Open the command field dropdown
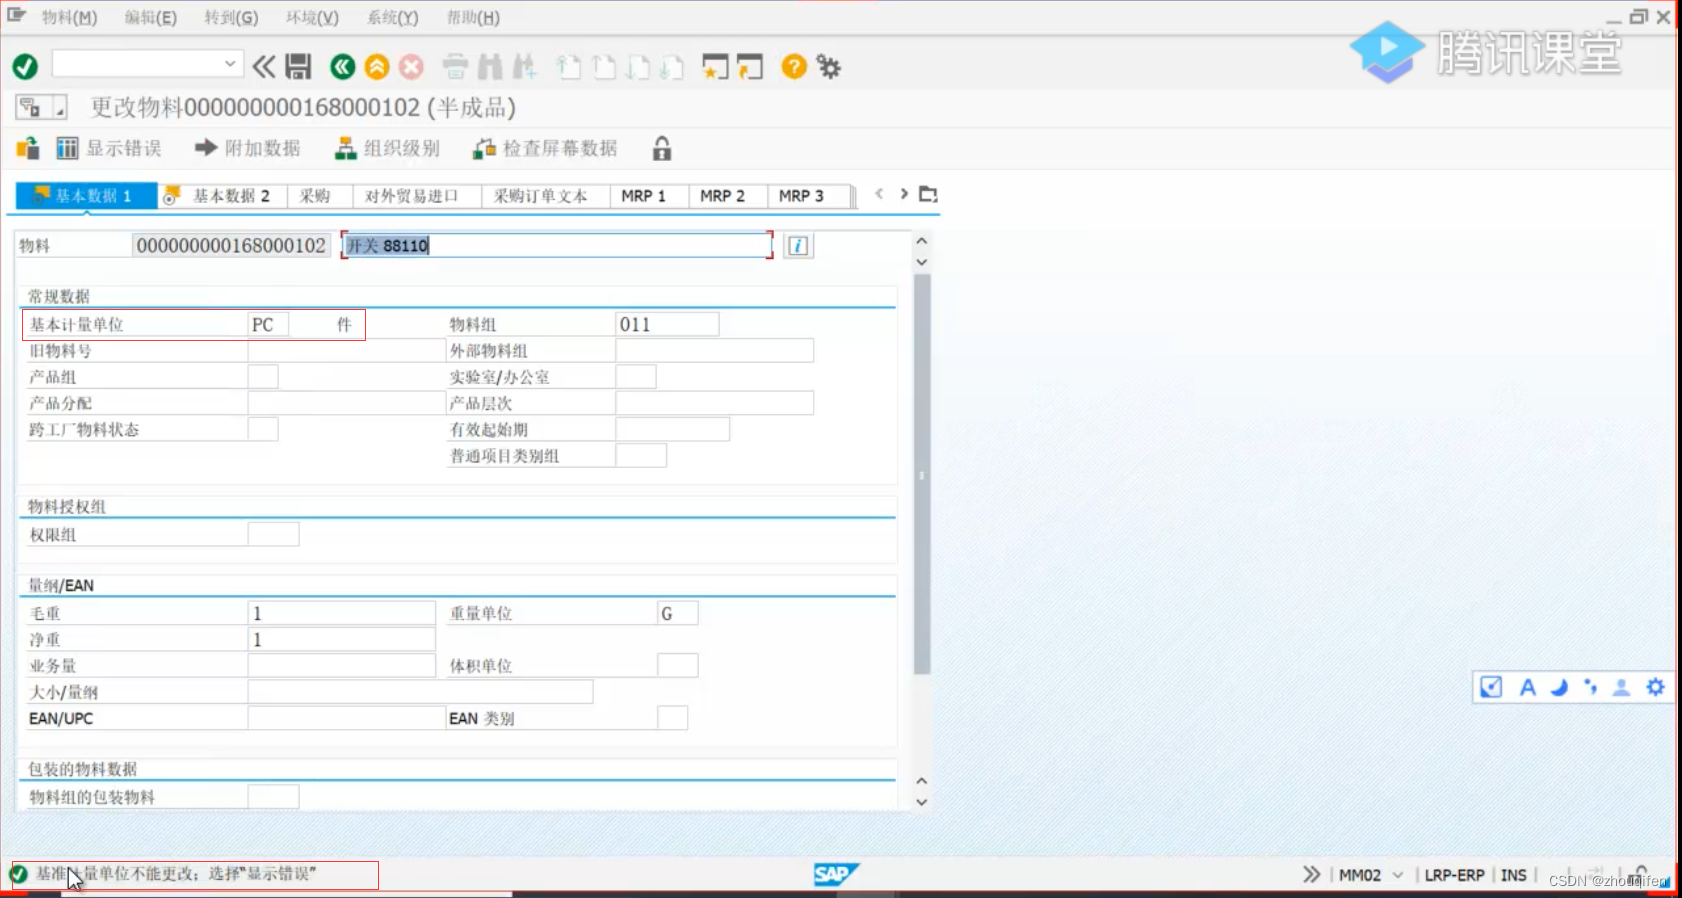This screenshot has height=898, width=1682. (231, 64)
